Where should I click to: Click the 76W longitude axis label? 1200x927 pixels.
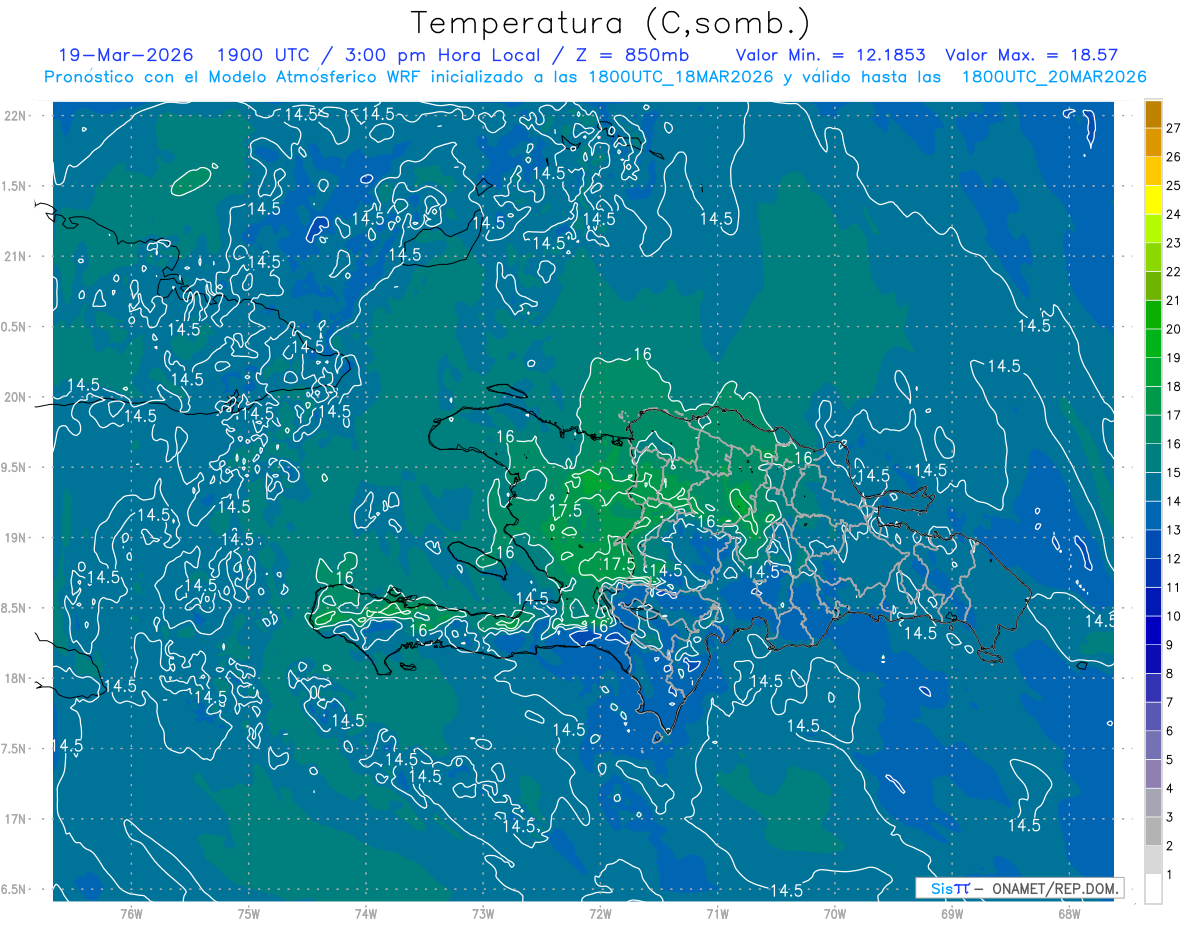(x=131, y=913)
